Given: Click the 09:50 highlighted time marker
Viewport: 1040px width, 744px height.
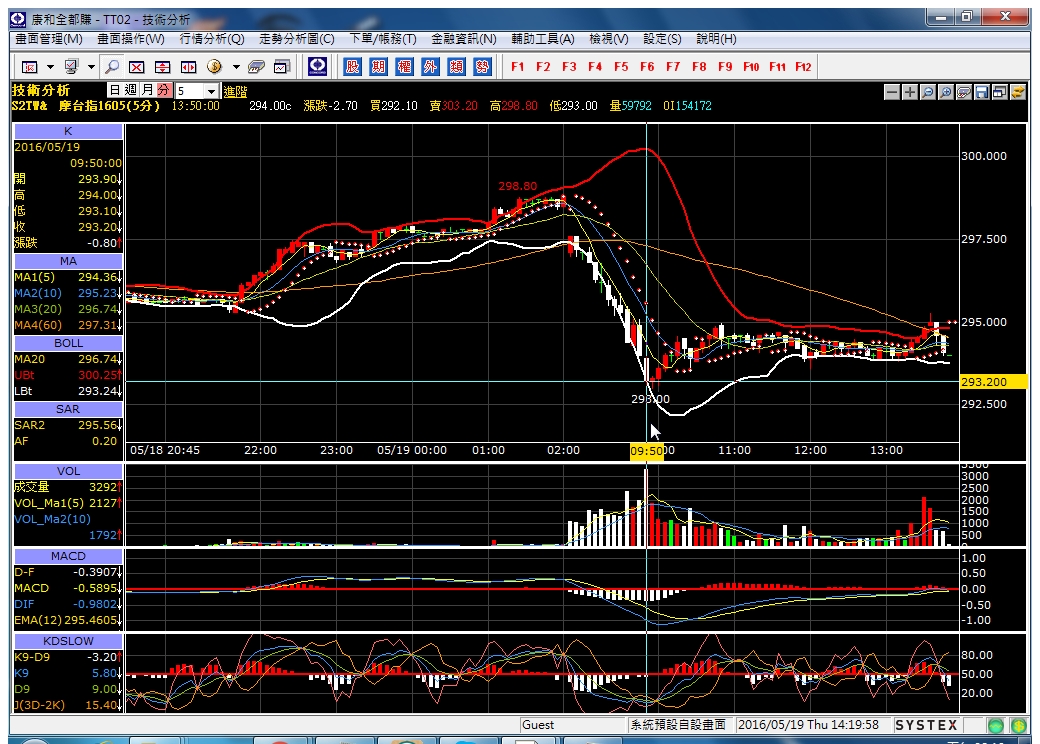Looking at the screenshot, I should pyautogui.click(x=647, y=451).
